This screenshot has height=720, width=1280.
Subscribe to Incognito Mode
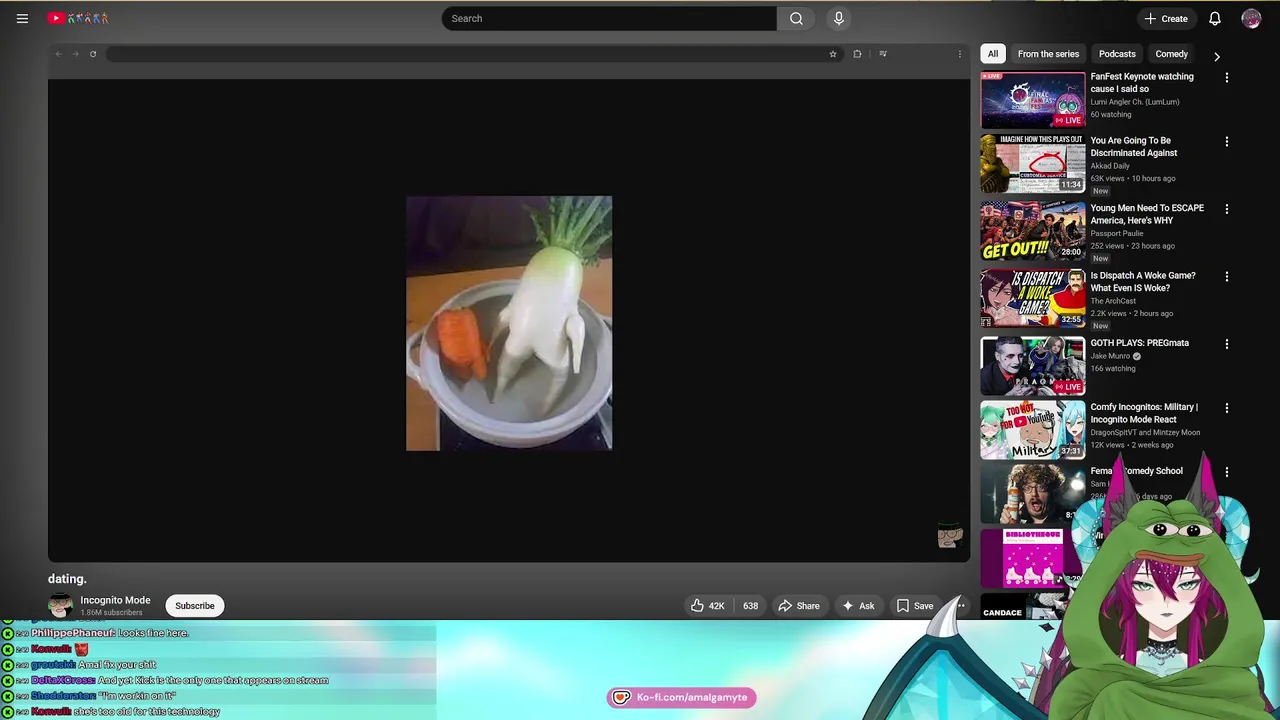point(195,605)
